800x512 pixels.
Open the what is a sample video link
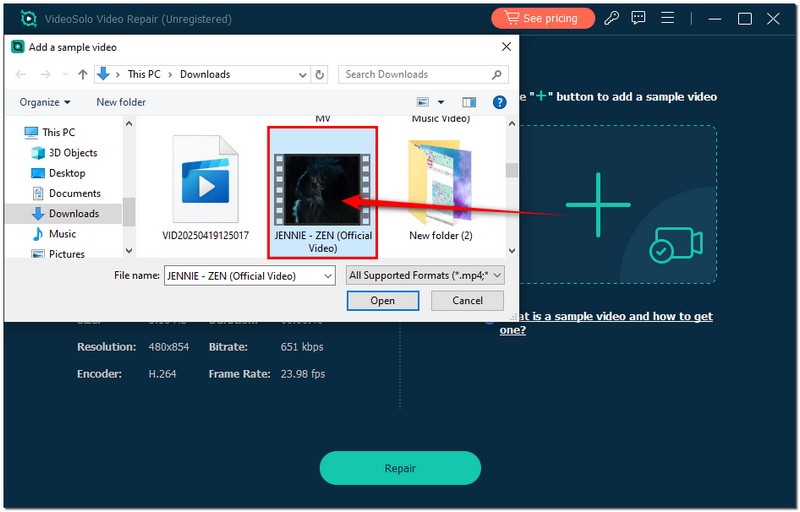click(606, 323)
